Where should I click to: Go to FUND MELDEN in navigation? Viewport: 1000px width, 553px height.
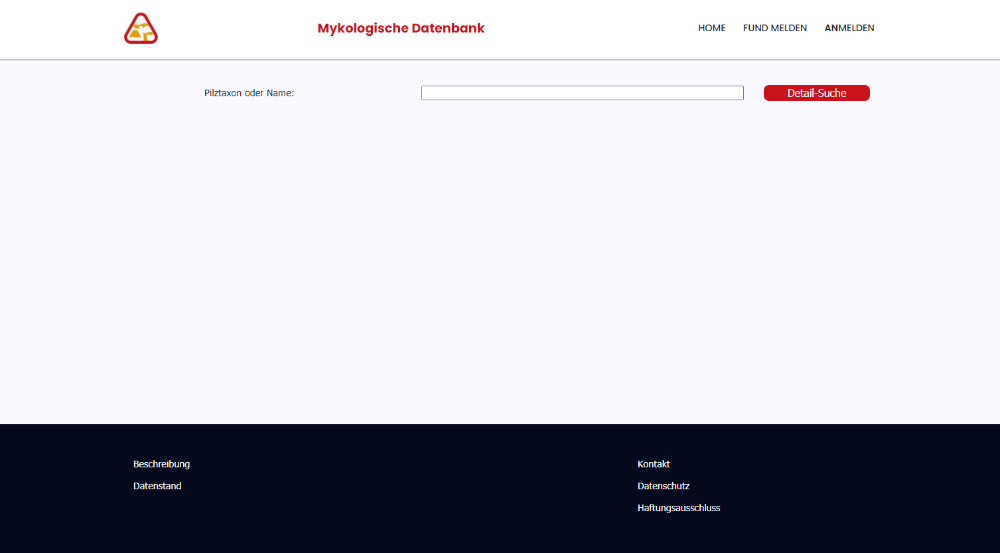click(x=774, y=28)
